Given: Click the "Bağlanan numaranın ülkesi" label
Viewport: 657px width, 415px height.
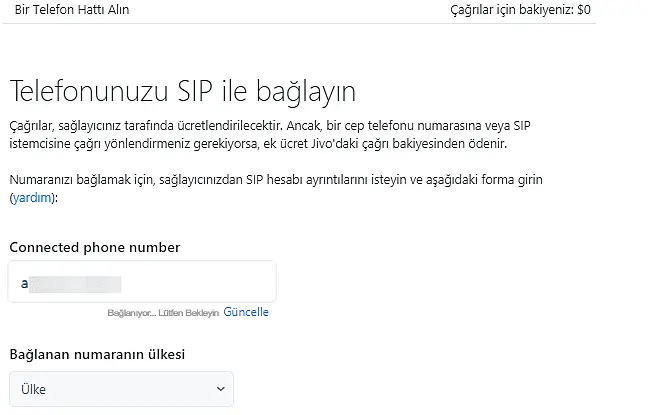Looking at the screenshot, I should point(97,354).
